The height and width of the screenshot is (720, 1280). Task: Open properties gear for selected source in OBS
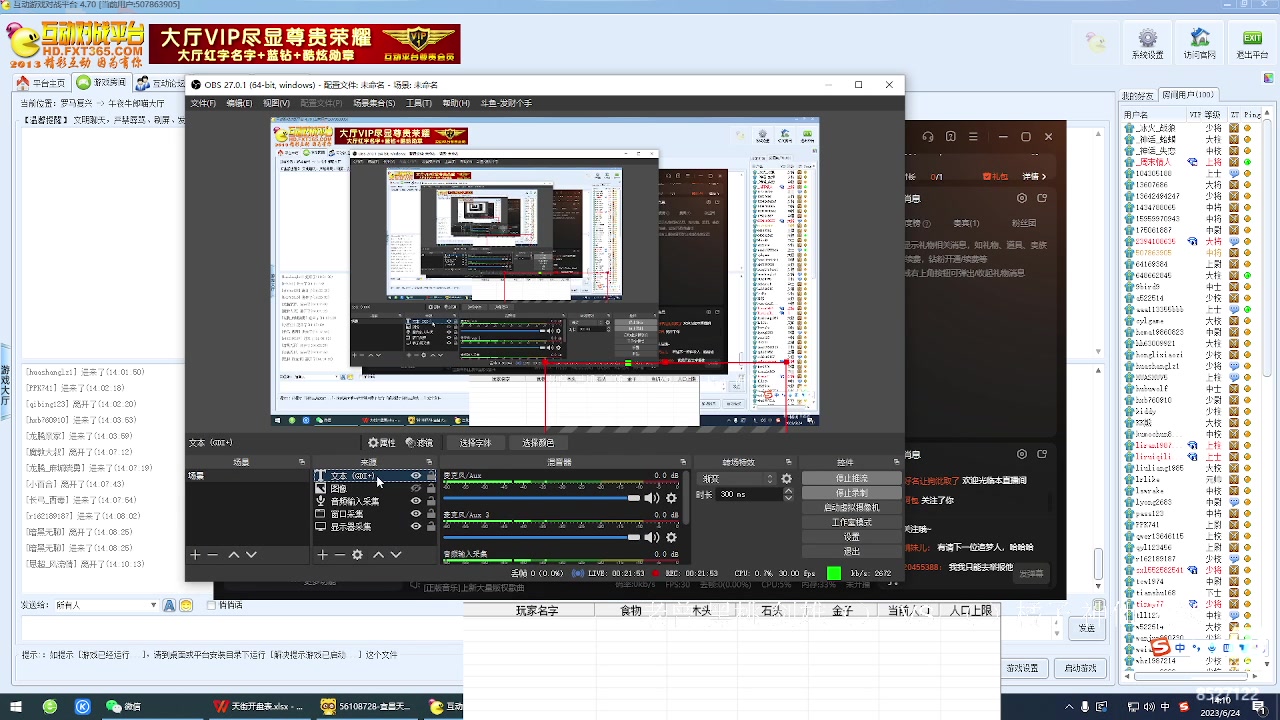(x=381, y=443)
